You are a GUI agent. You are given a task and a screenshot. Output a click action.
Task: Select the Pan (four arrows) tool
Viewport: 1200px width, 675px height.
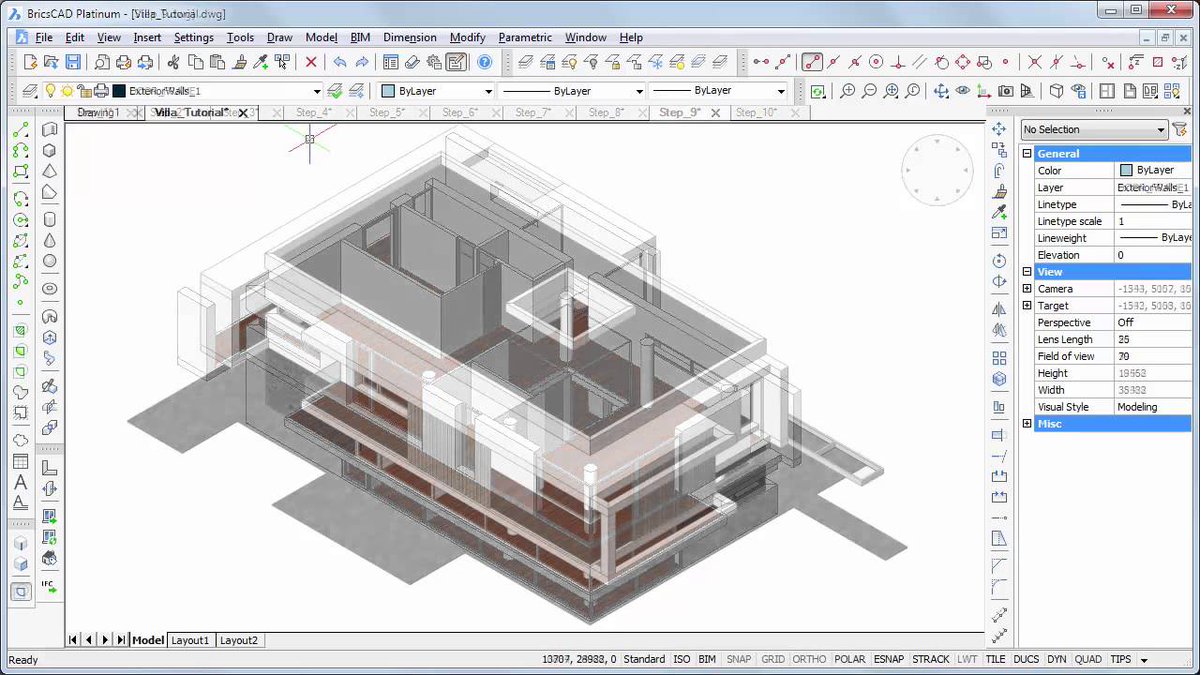pyautogui.click(x=941, y=91)
